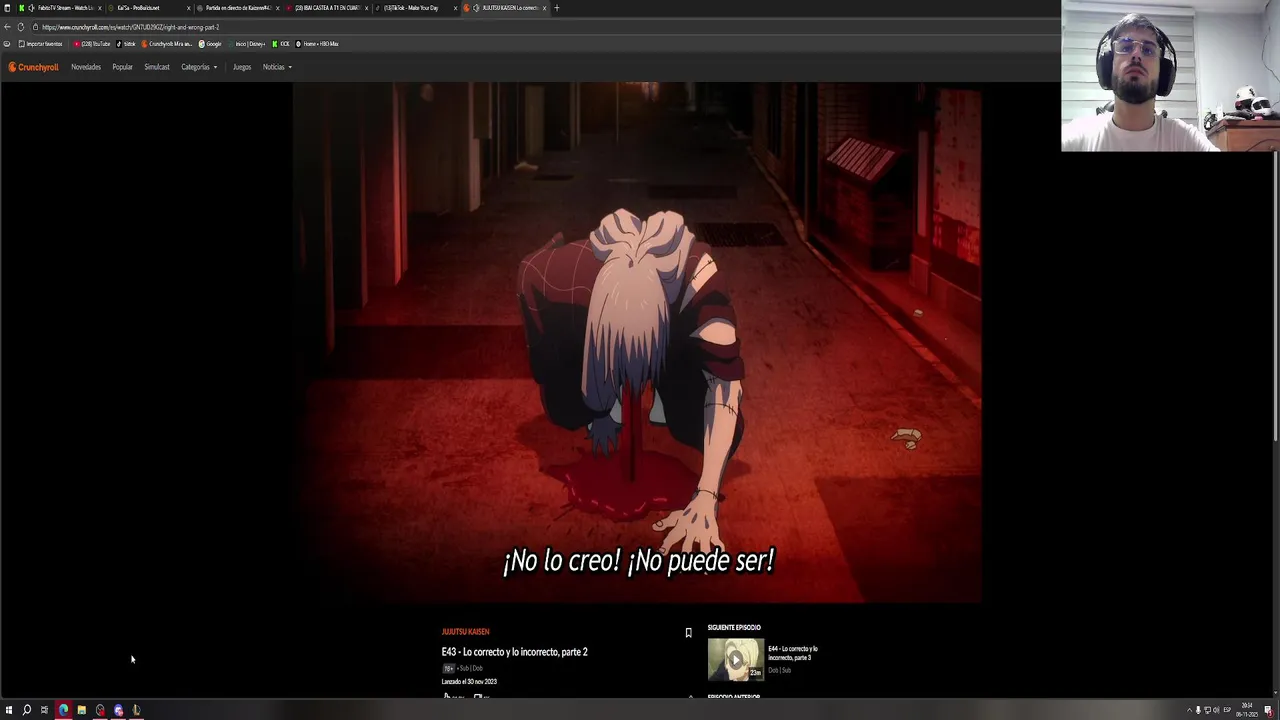
Task: Switch to the Kai'Sa ProBuilds tab
Action: (148, 8)
